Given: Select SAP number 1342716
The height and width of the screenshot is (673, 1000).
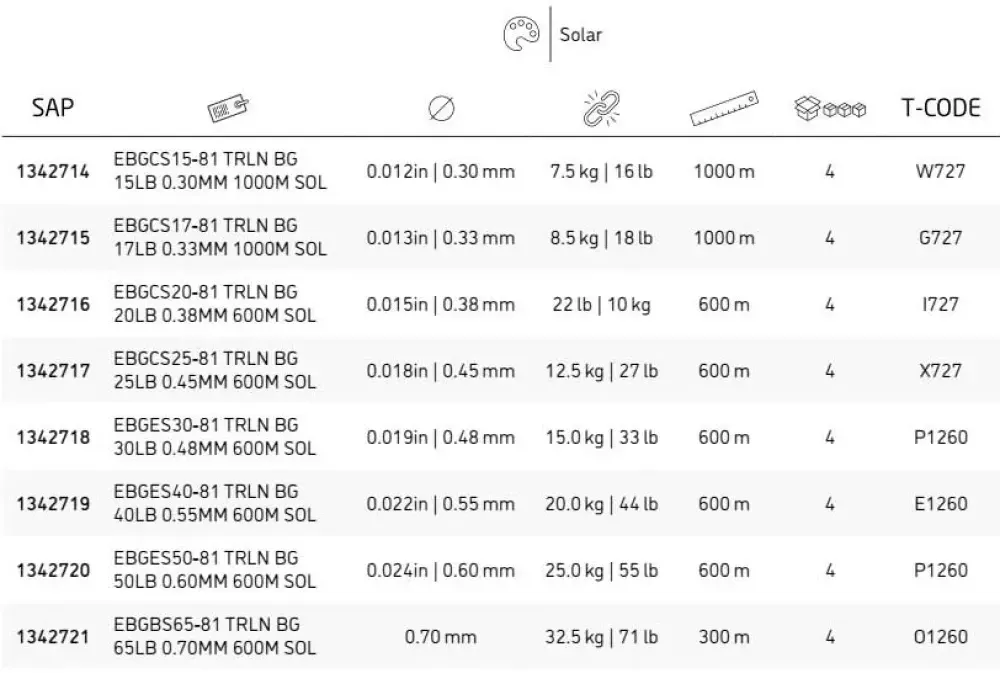Looking at the screenshot, I should click(x=53, y=304).
